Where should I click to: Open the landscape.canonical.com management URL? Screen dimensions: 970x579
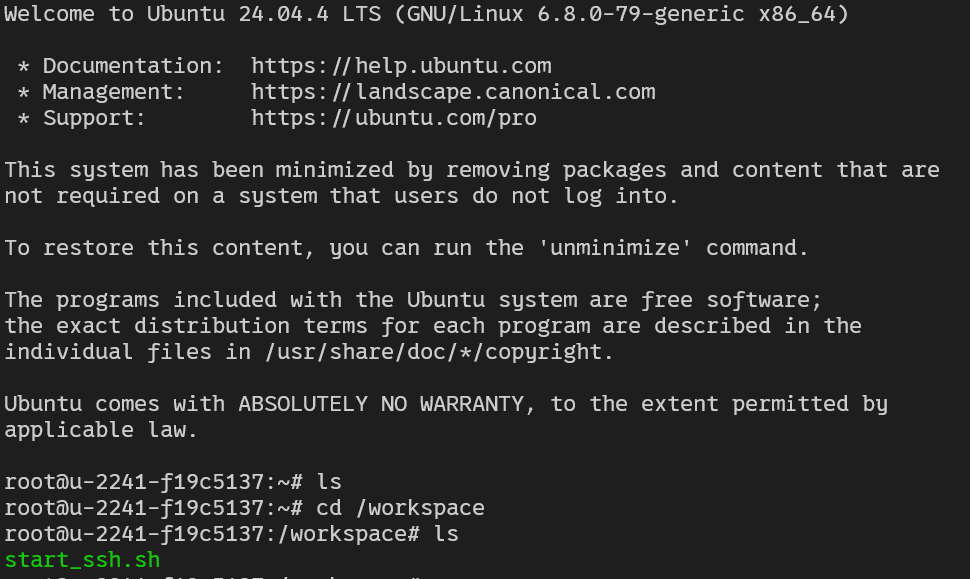(453, 92)
